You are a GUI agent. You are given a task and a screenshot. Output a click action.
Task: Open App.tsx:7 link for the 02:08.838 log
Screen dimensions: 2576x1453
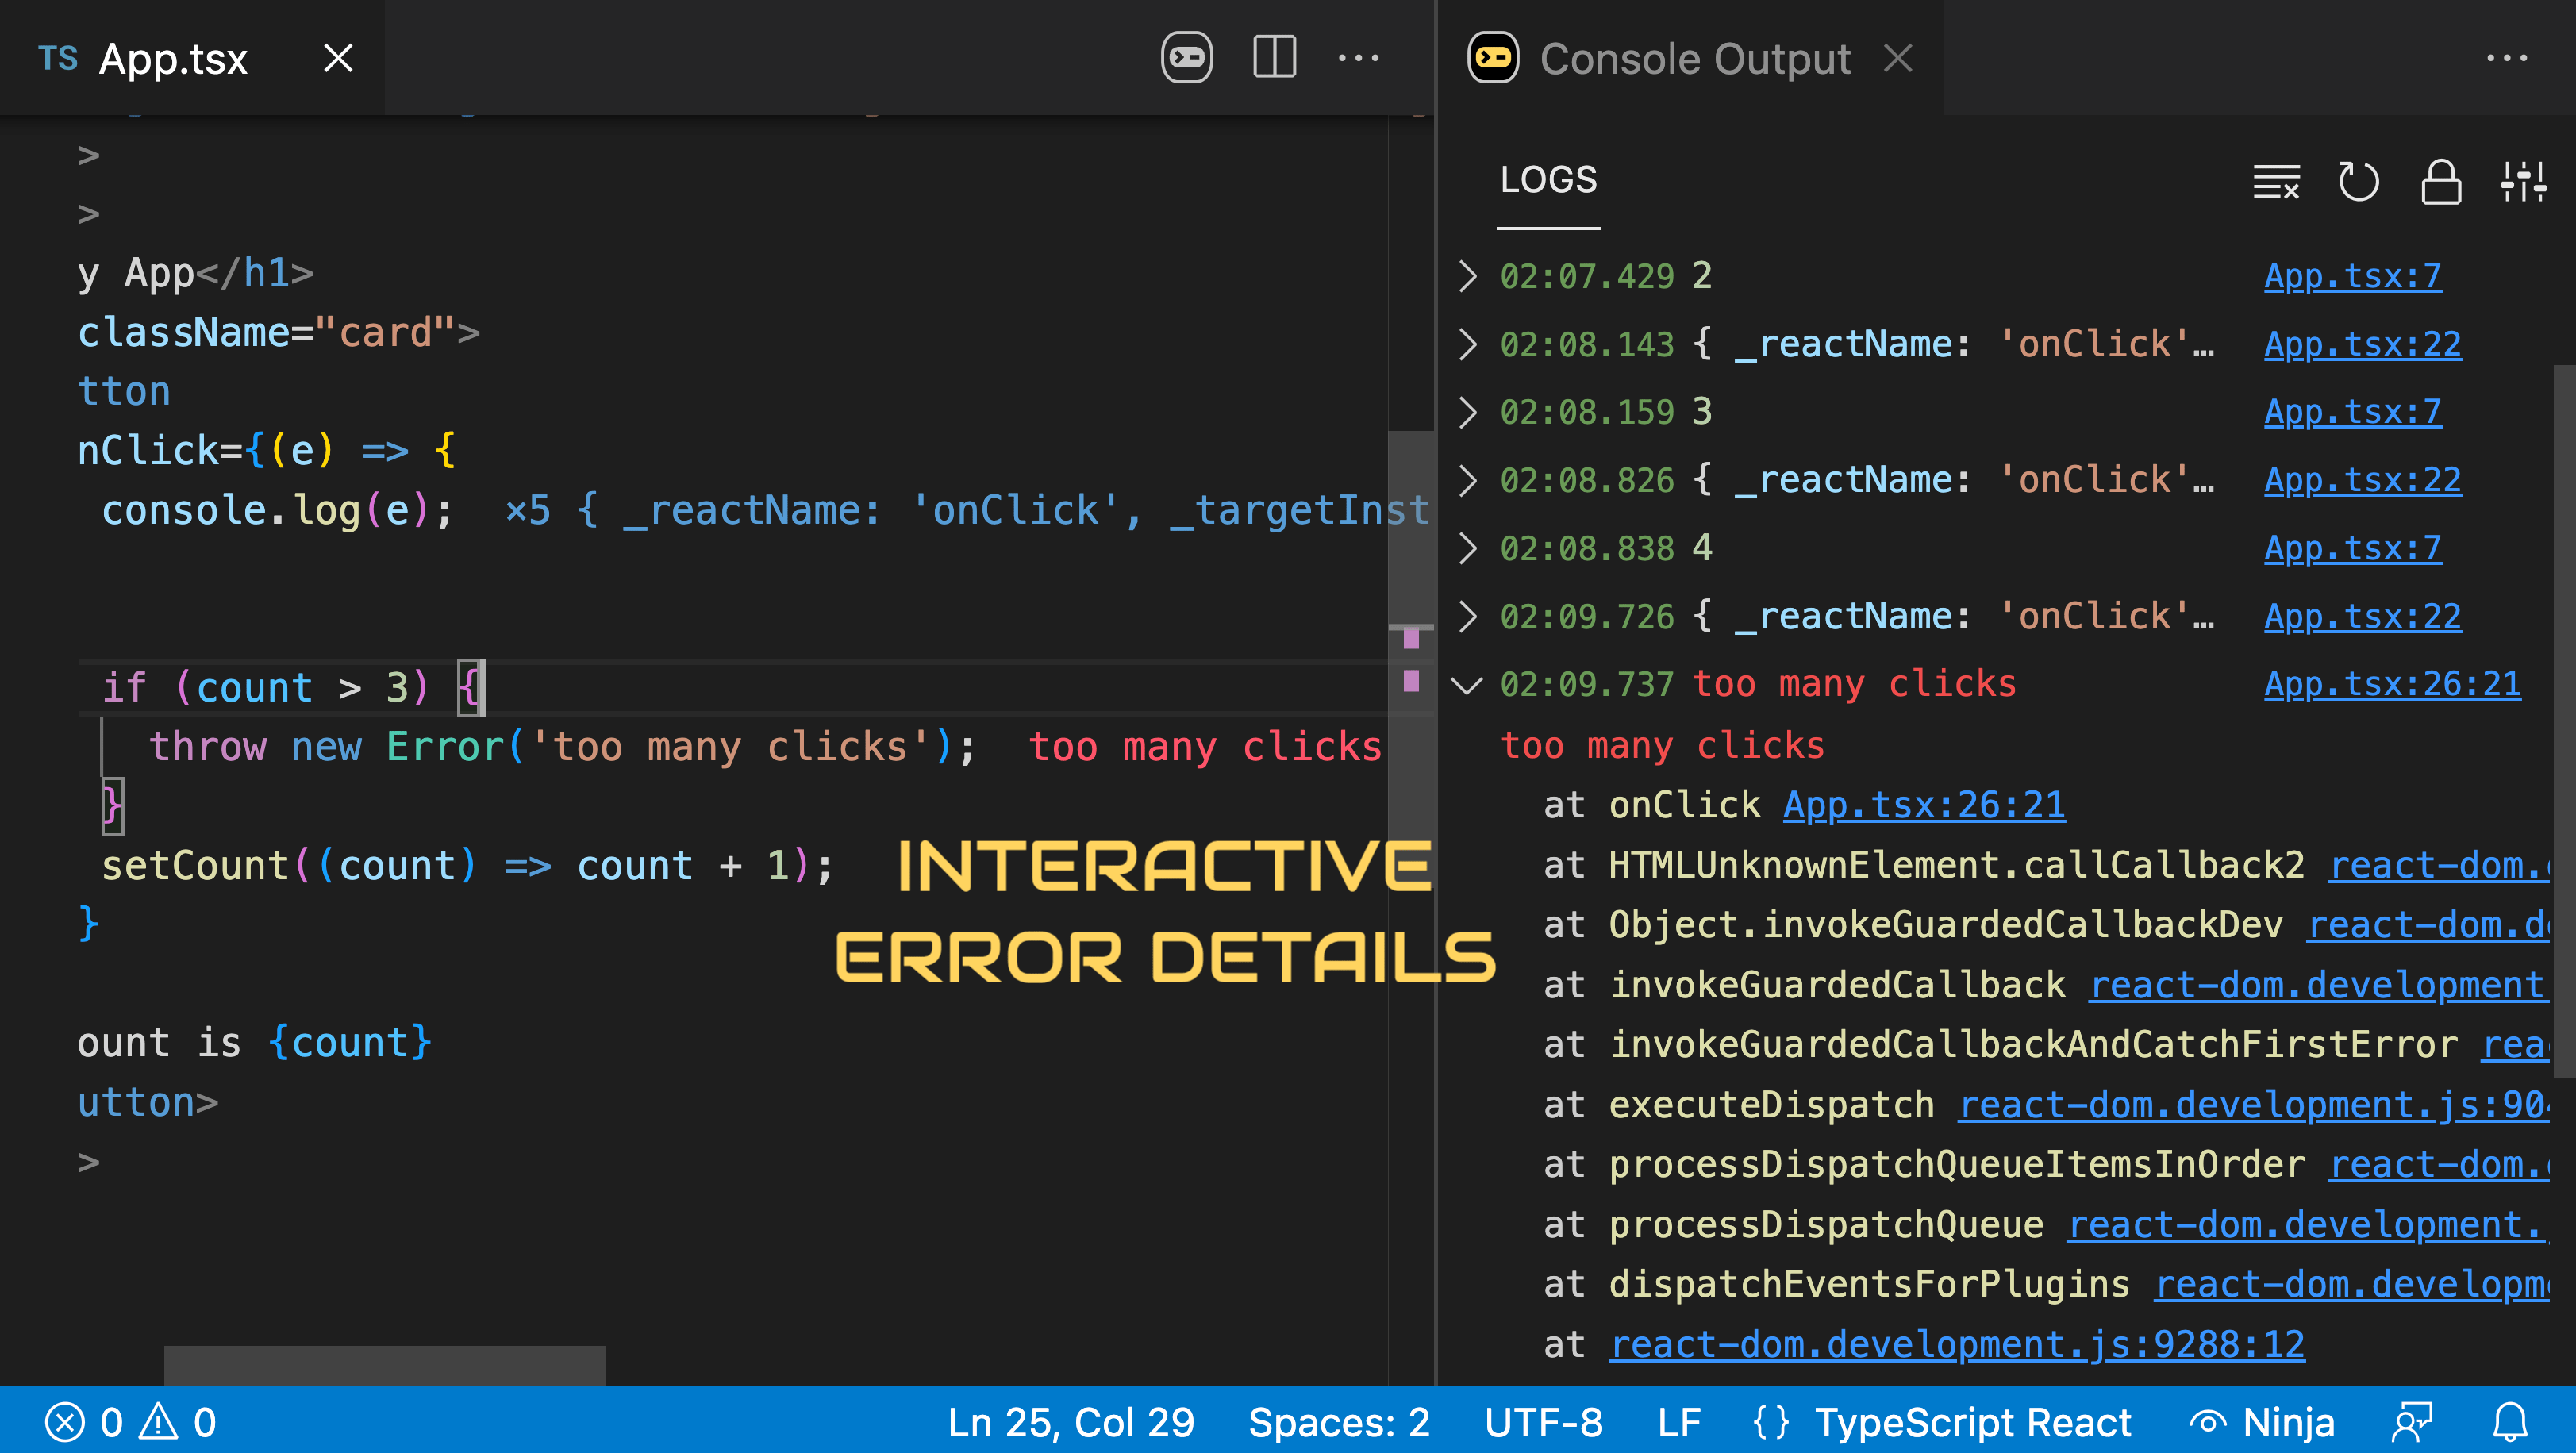[x=2352, y=548]
